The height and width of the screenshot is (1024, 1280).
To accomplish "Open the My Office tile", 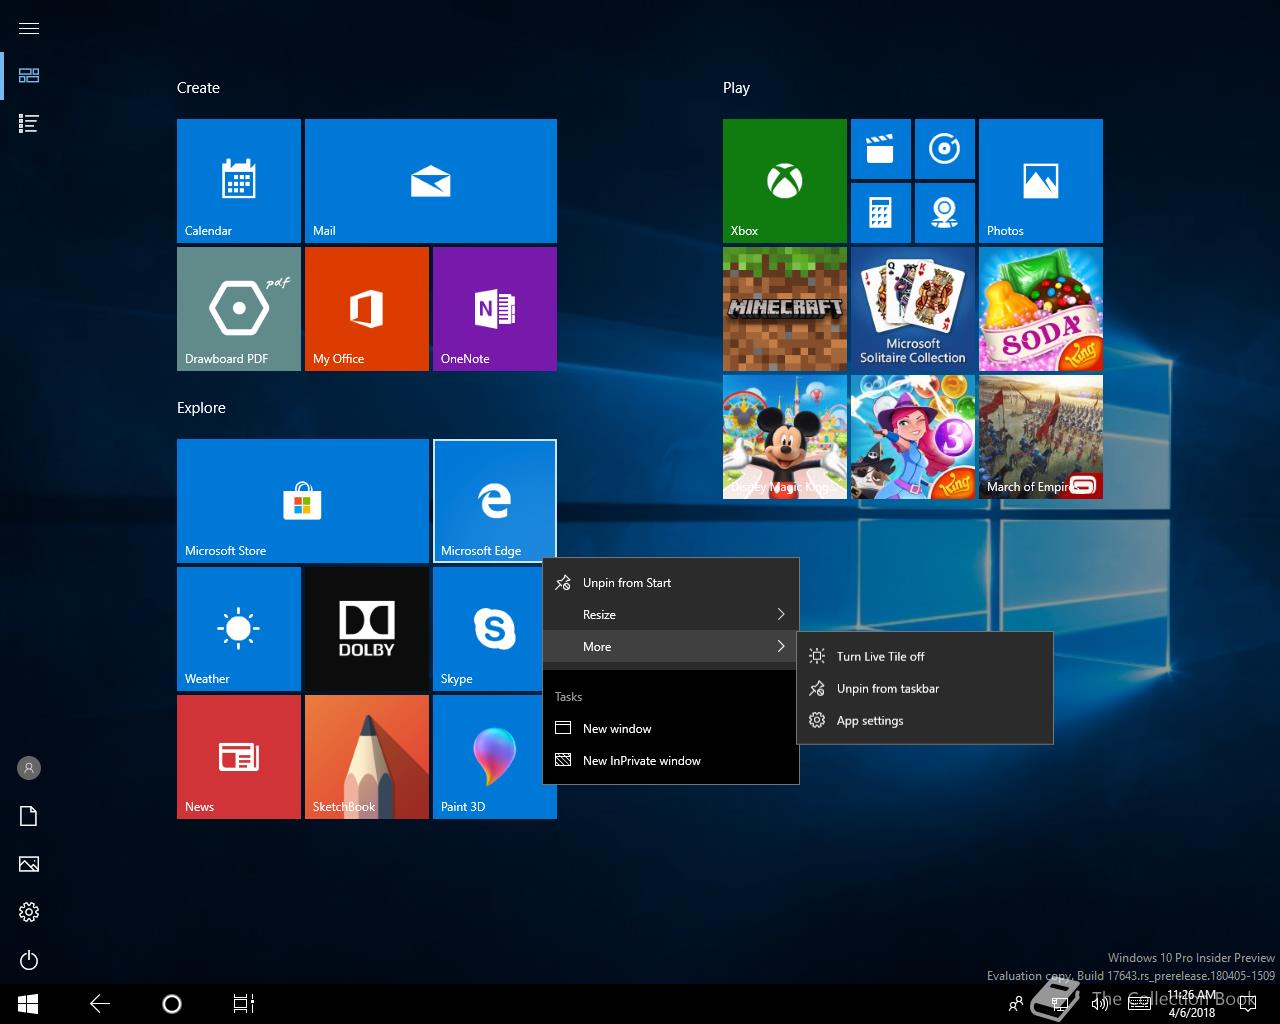I will pos(367,309).
